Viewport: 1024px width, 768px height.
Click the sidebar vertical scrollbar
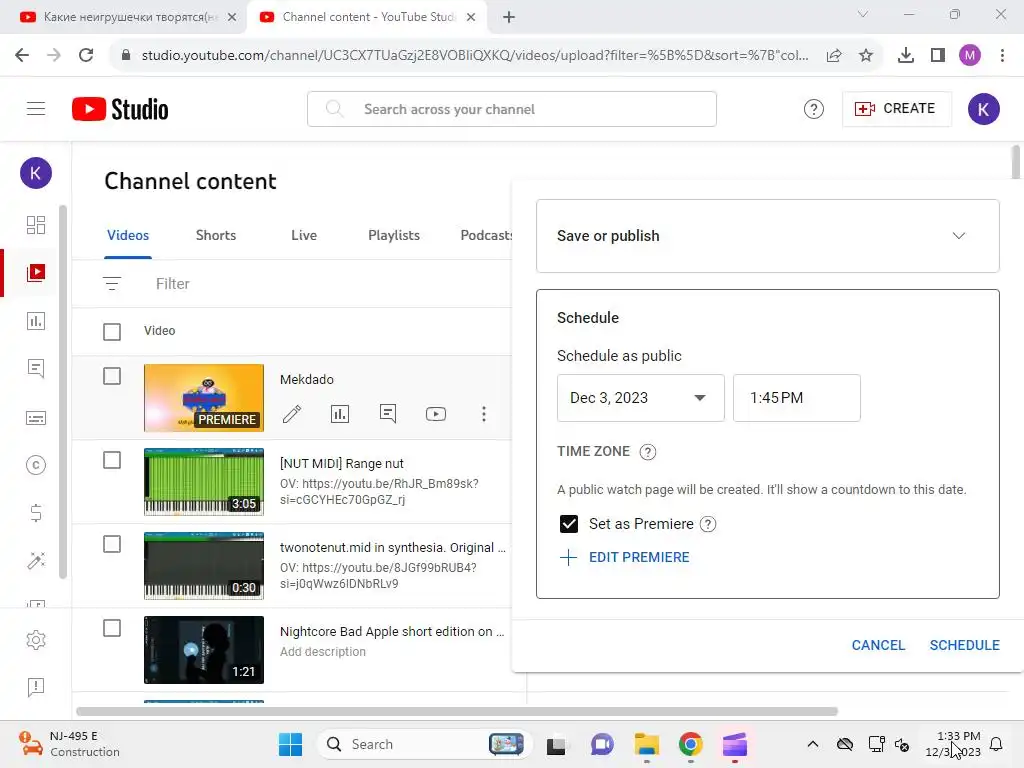click(x=63, y=392)
